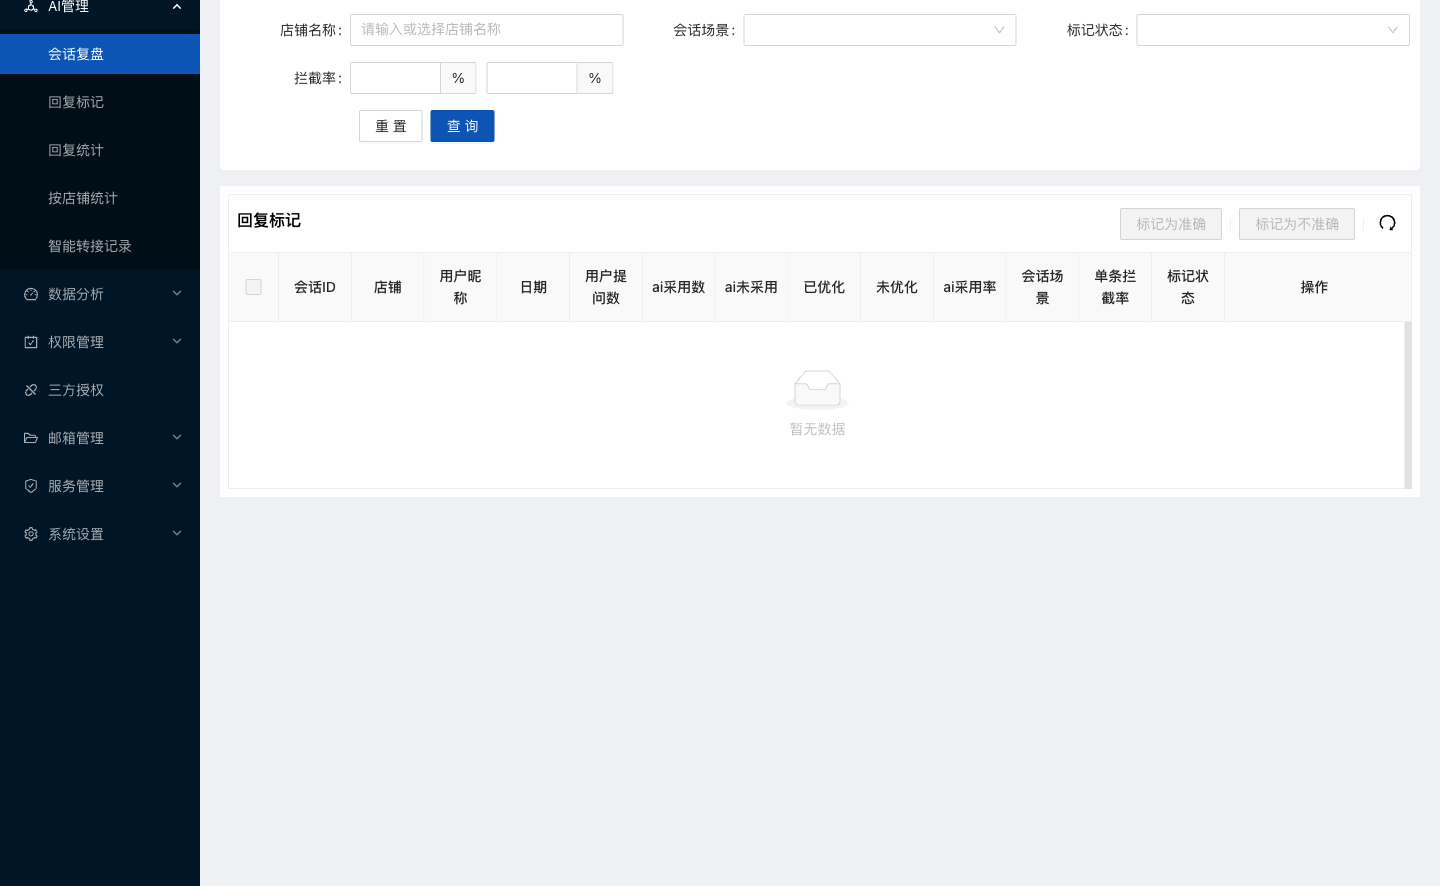Click the 三方授权 link icon
The width and height of the screenshot is (1440, 886).
(31, 390)
